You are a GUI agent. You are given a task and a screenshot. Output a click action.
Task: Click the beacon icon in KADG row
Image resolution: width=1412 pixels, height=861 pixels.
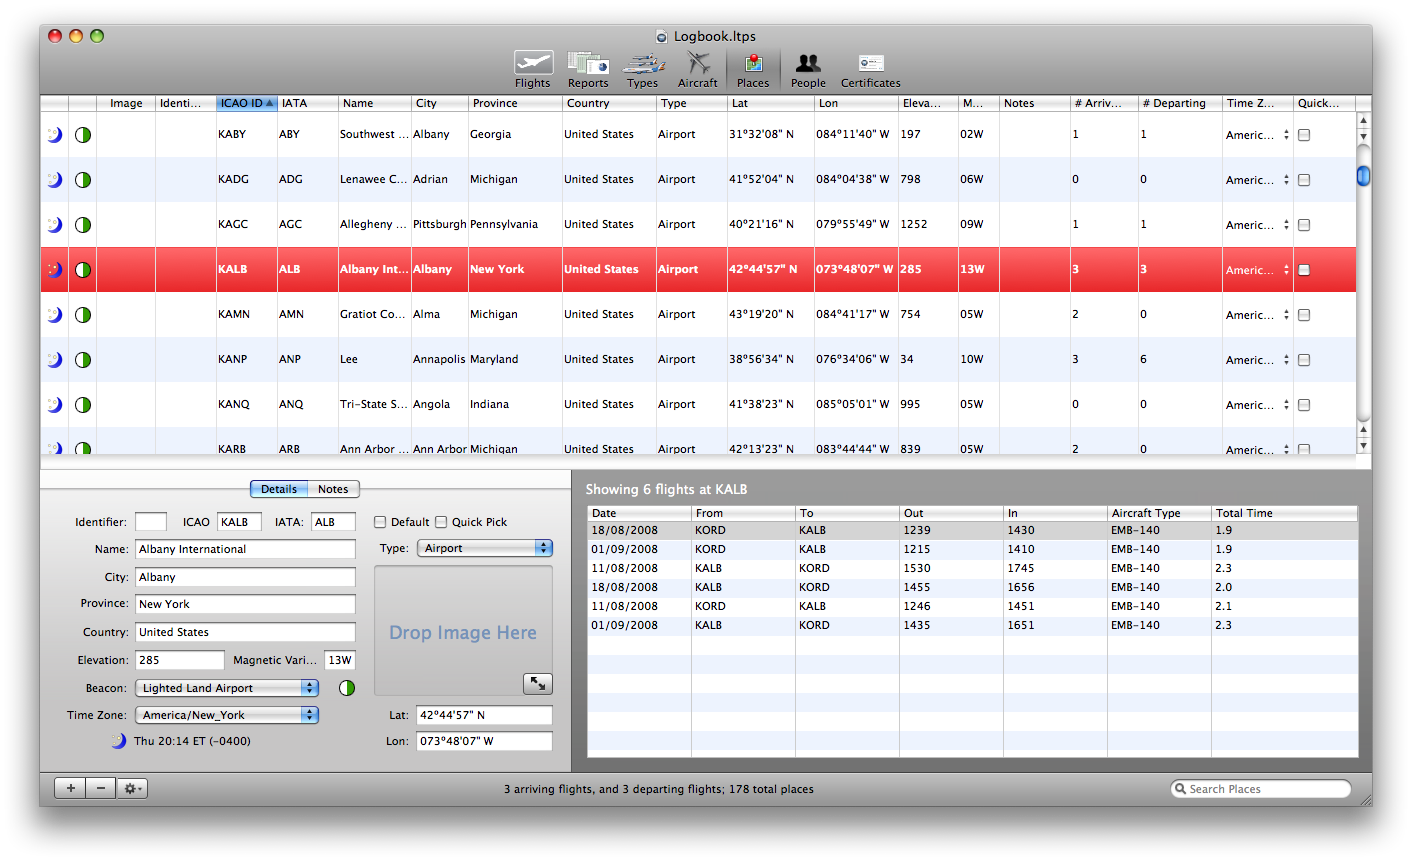coord(83,180)
